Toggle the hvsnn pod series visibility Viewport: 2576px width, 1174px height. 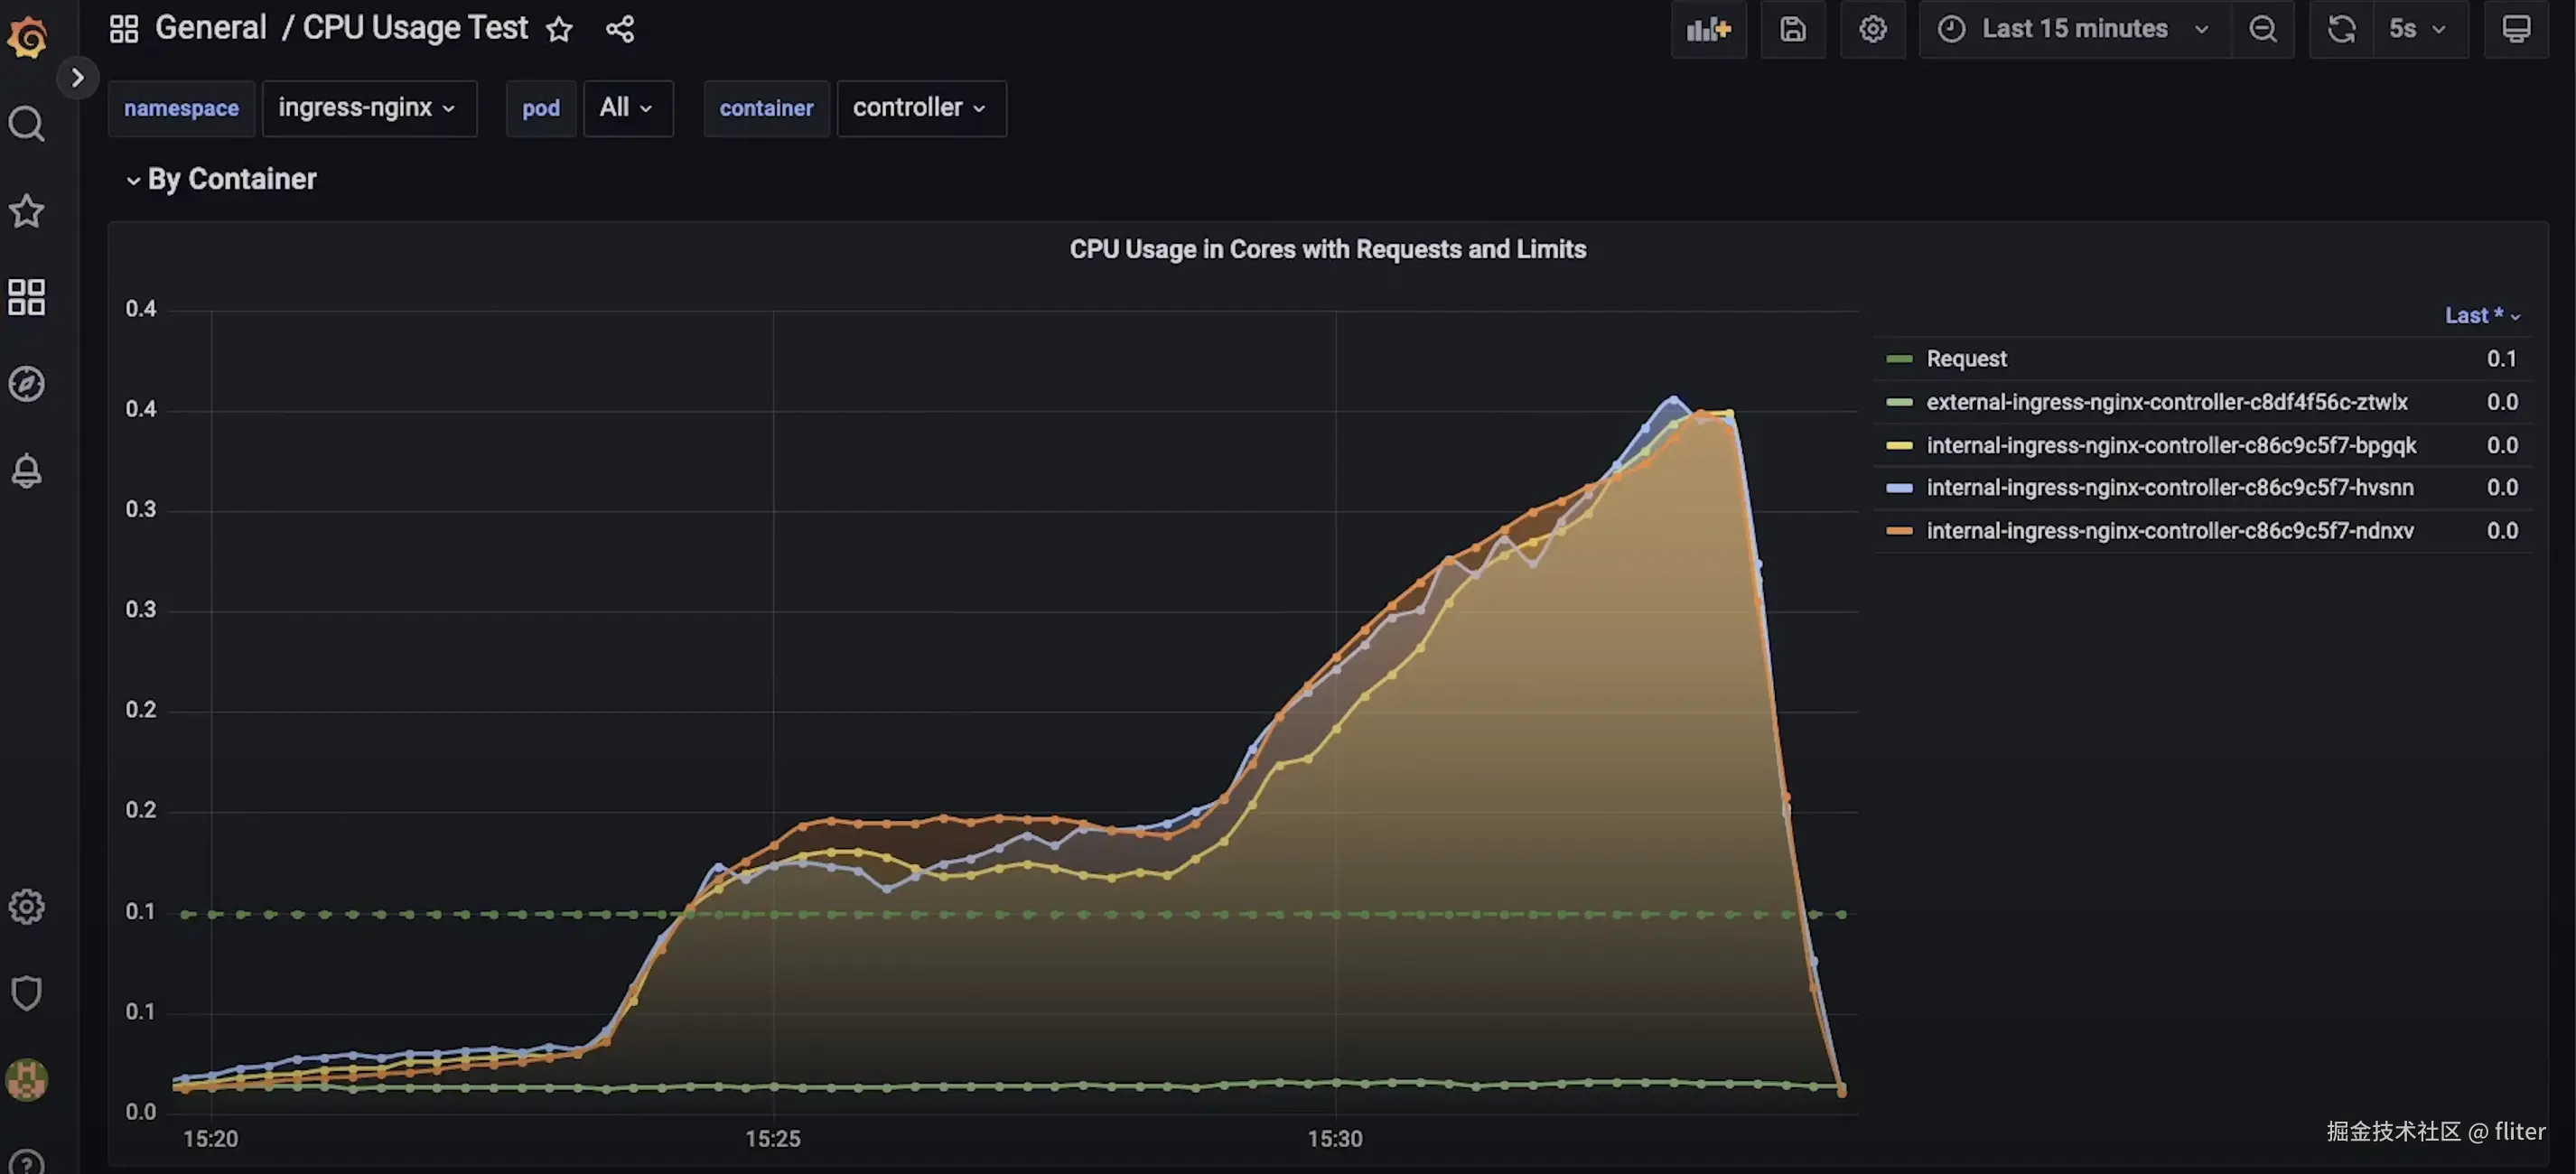coord(2169,488)
